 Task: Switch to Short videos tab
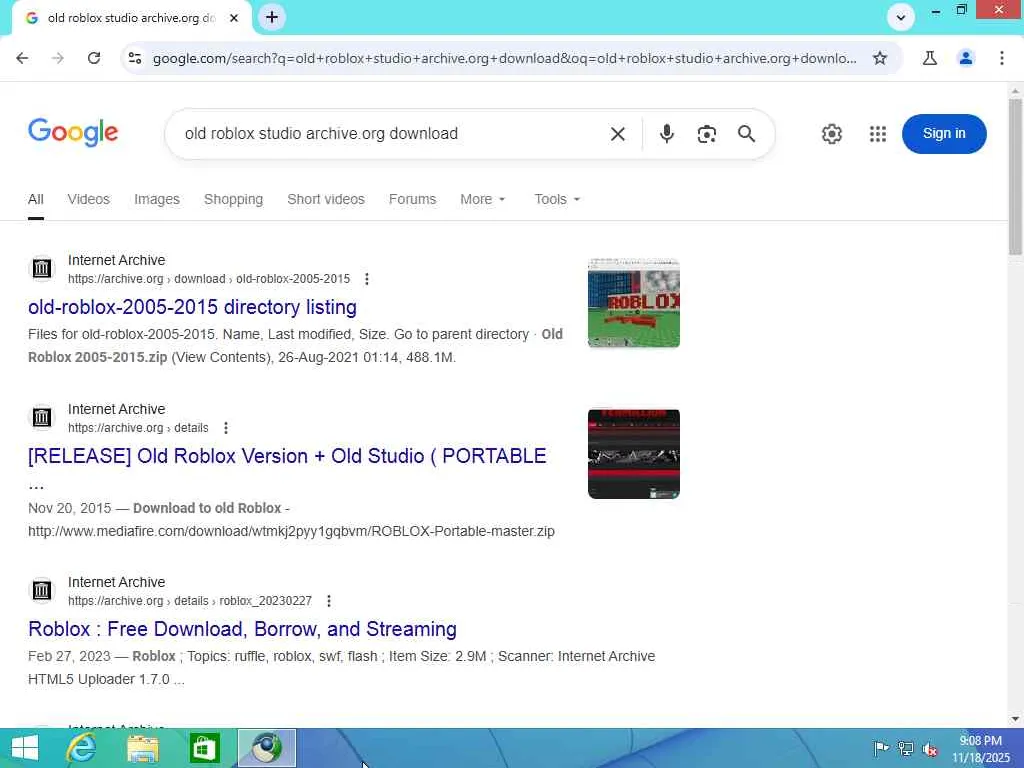[x=326, y=199]
